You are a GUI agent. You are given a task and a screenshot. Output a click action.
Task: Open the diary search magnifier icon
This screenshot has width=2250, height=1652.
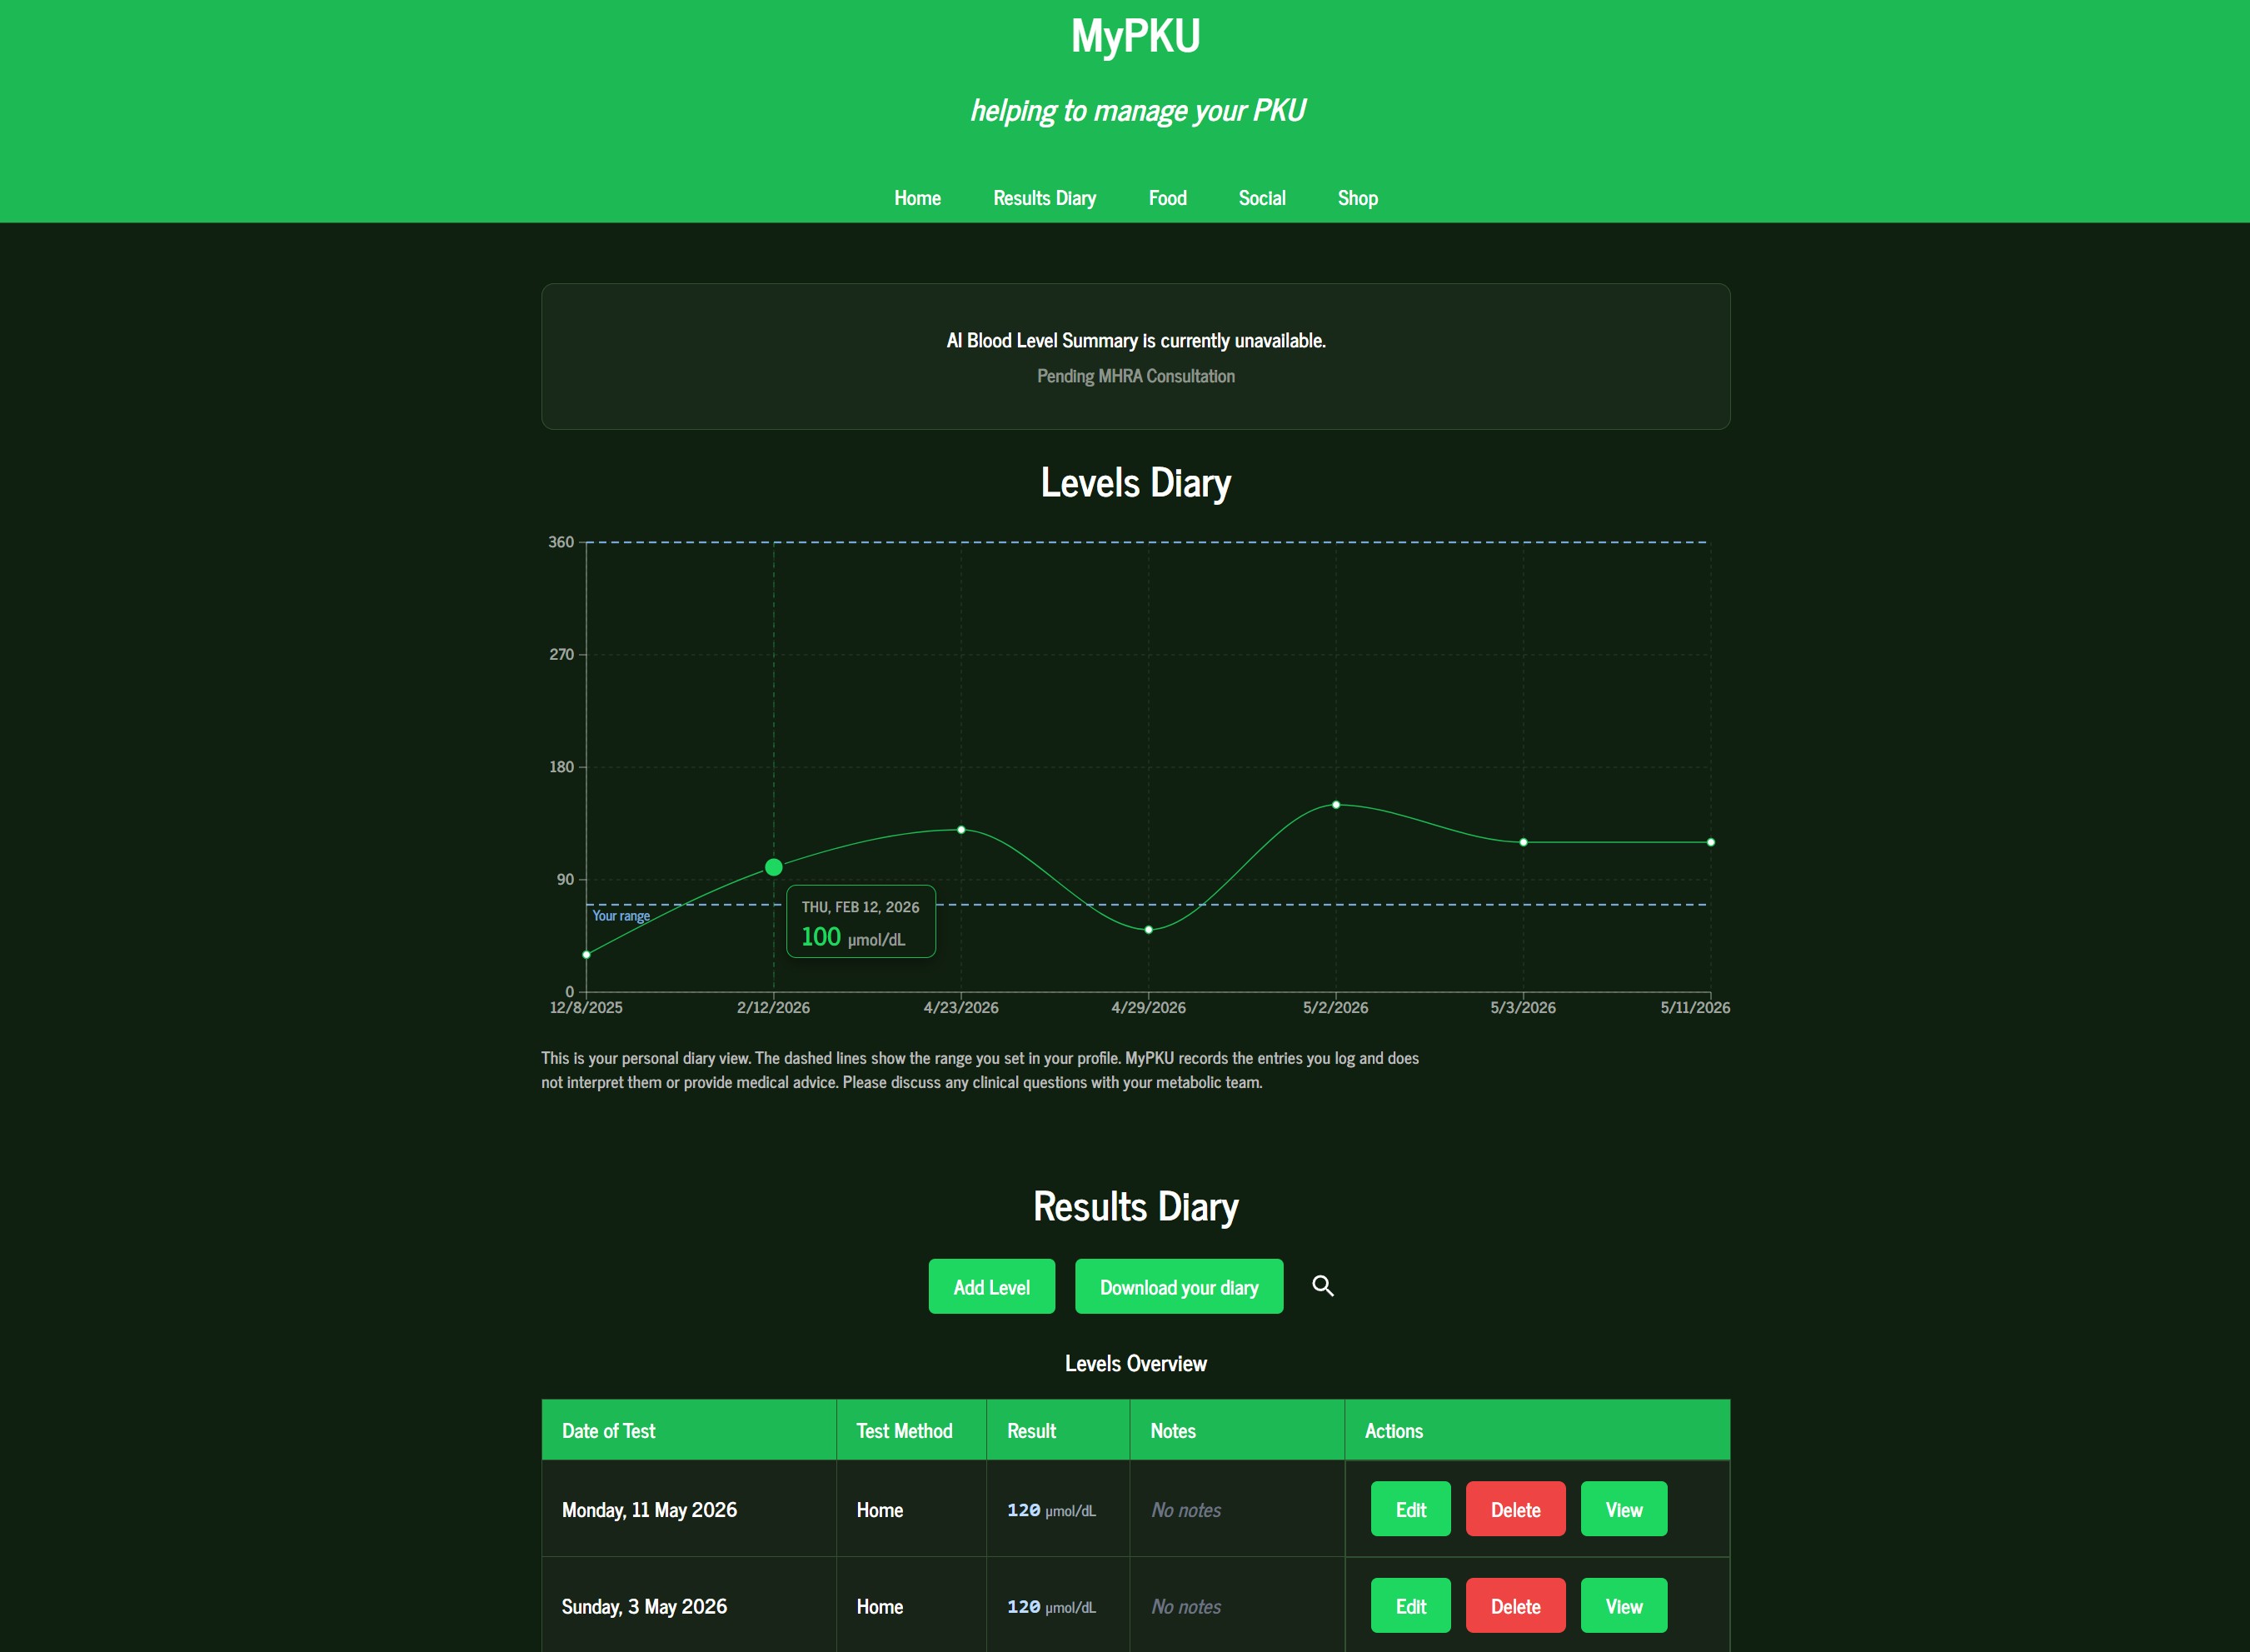coord(1323,1286)
